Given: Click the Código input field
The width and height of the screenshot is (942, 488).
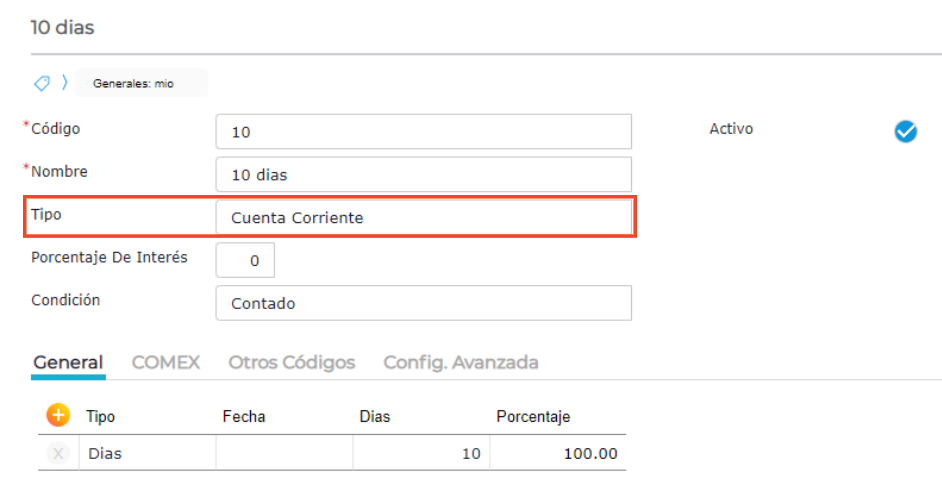Looking at the screenshot, I should [423, 131].
